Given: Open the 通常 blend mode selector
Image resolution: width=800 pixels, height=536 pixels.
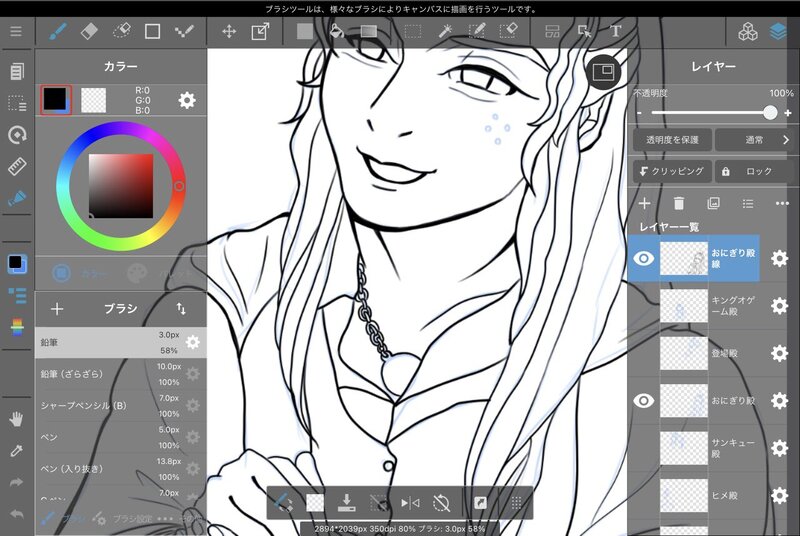Looking at the screenshot, I should (754, 140).
